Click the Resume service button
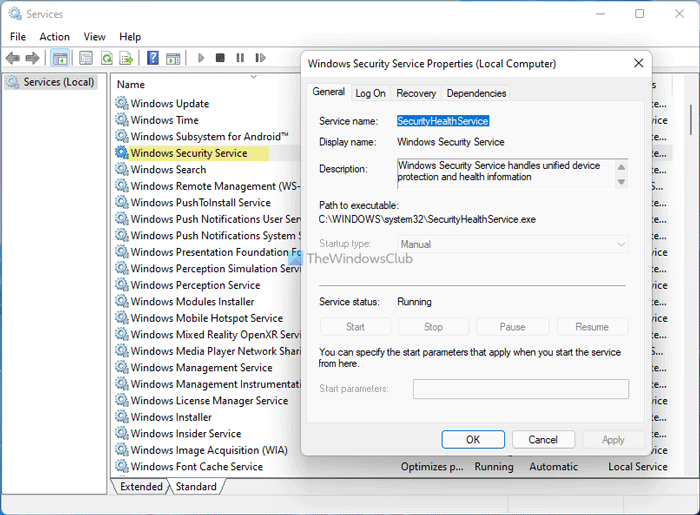 click(x=592, y=327)
